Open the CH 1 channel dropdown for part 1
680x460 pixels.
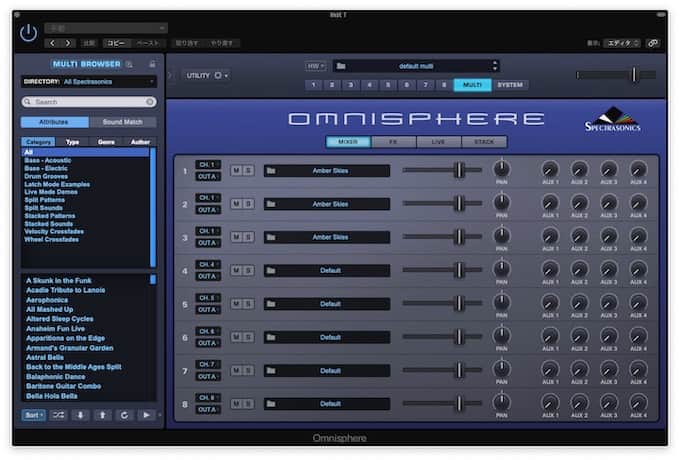pos(208,165)
